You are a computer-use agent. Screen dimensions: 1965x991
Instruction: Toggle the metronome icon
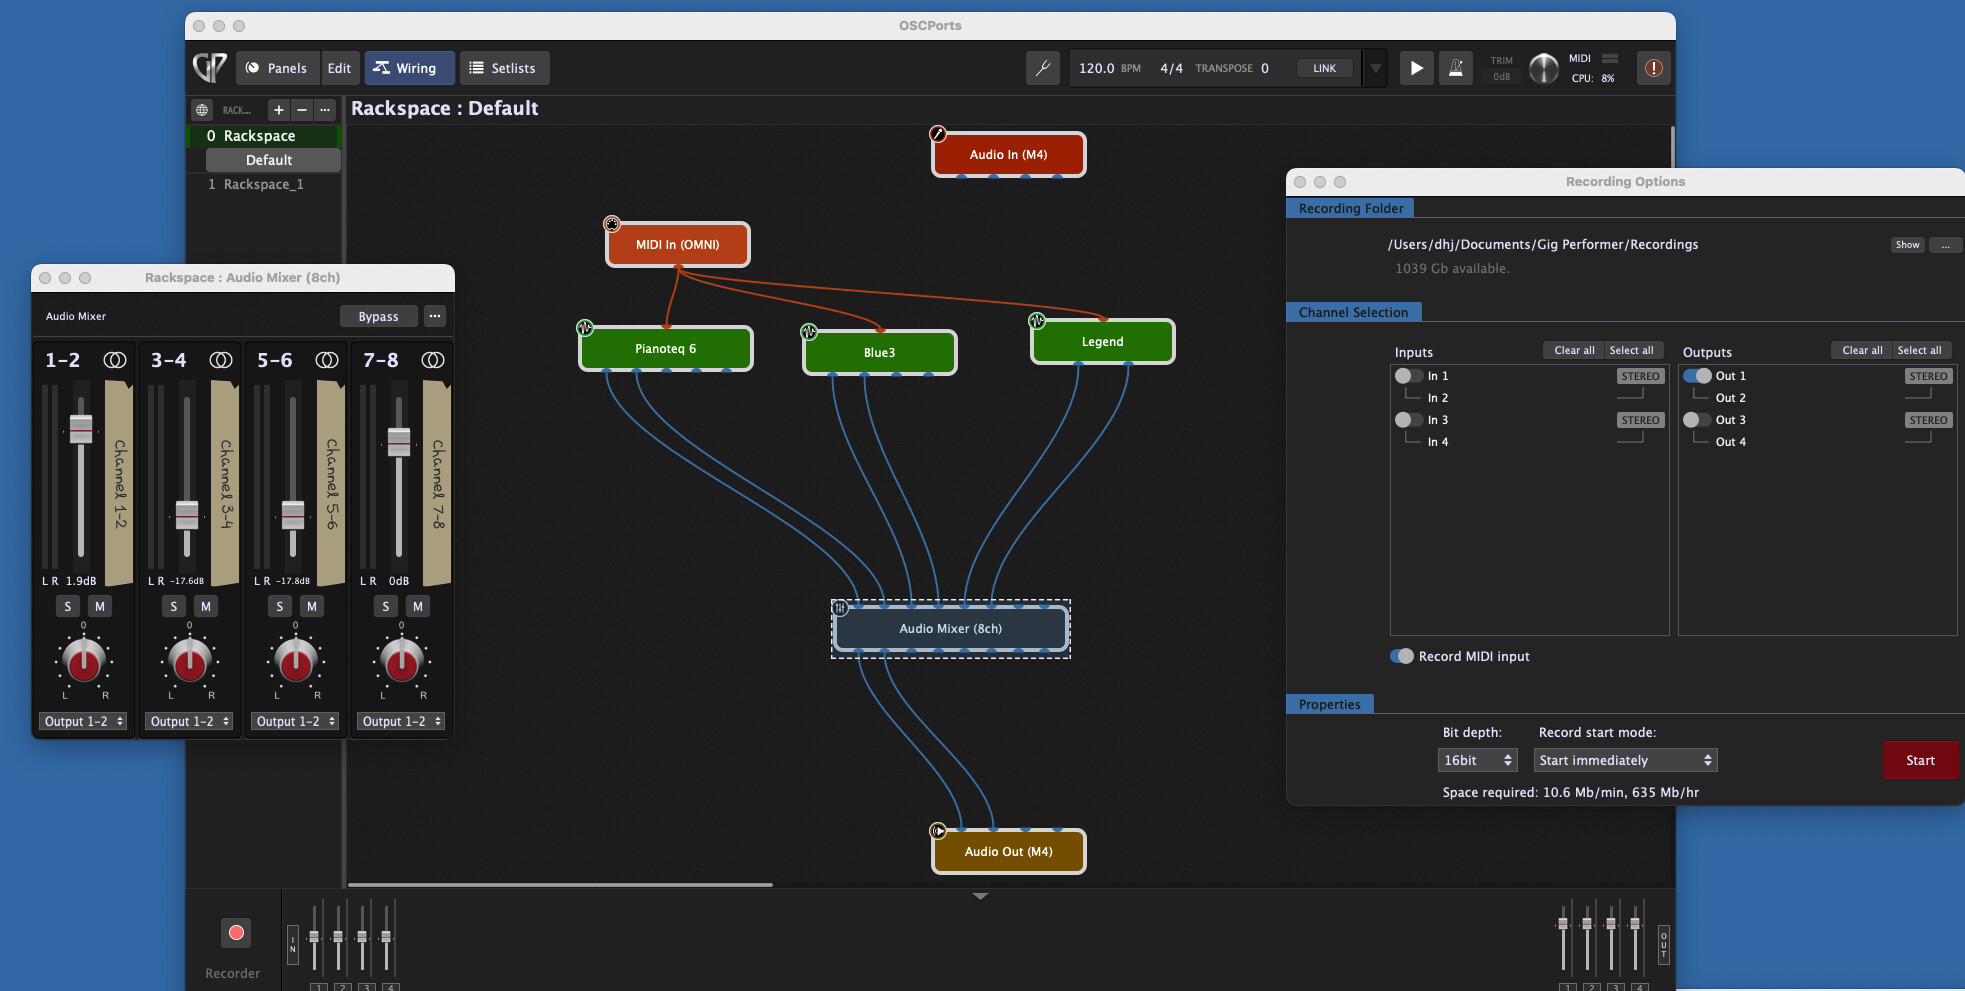(x=1455, y=68)
